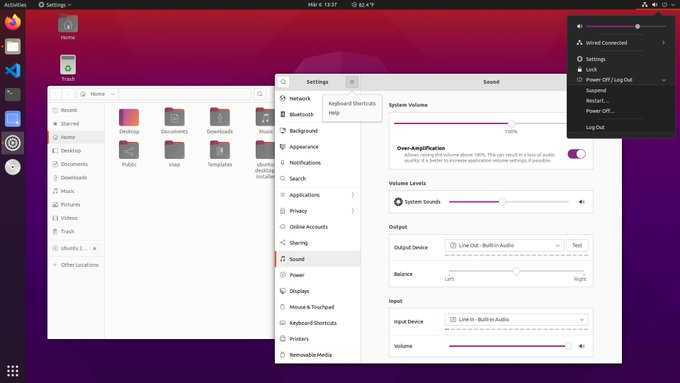This screenshot has width=680, height=383.
Task: Click the search icon in Settings header
Action: 283,82
